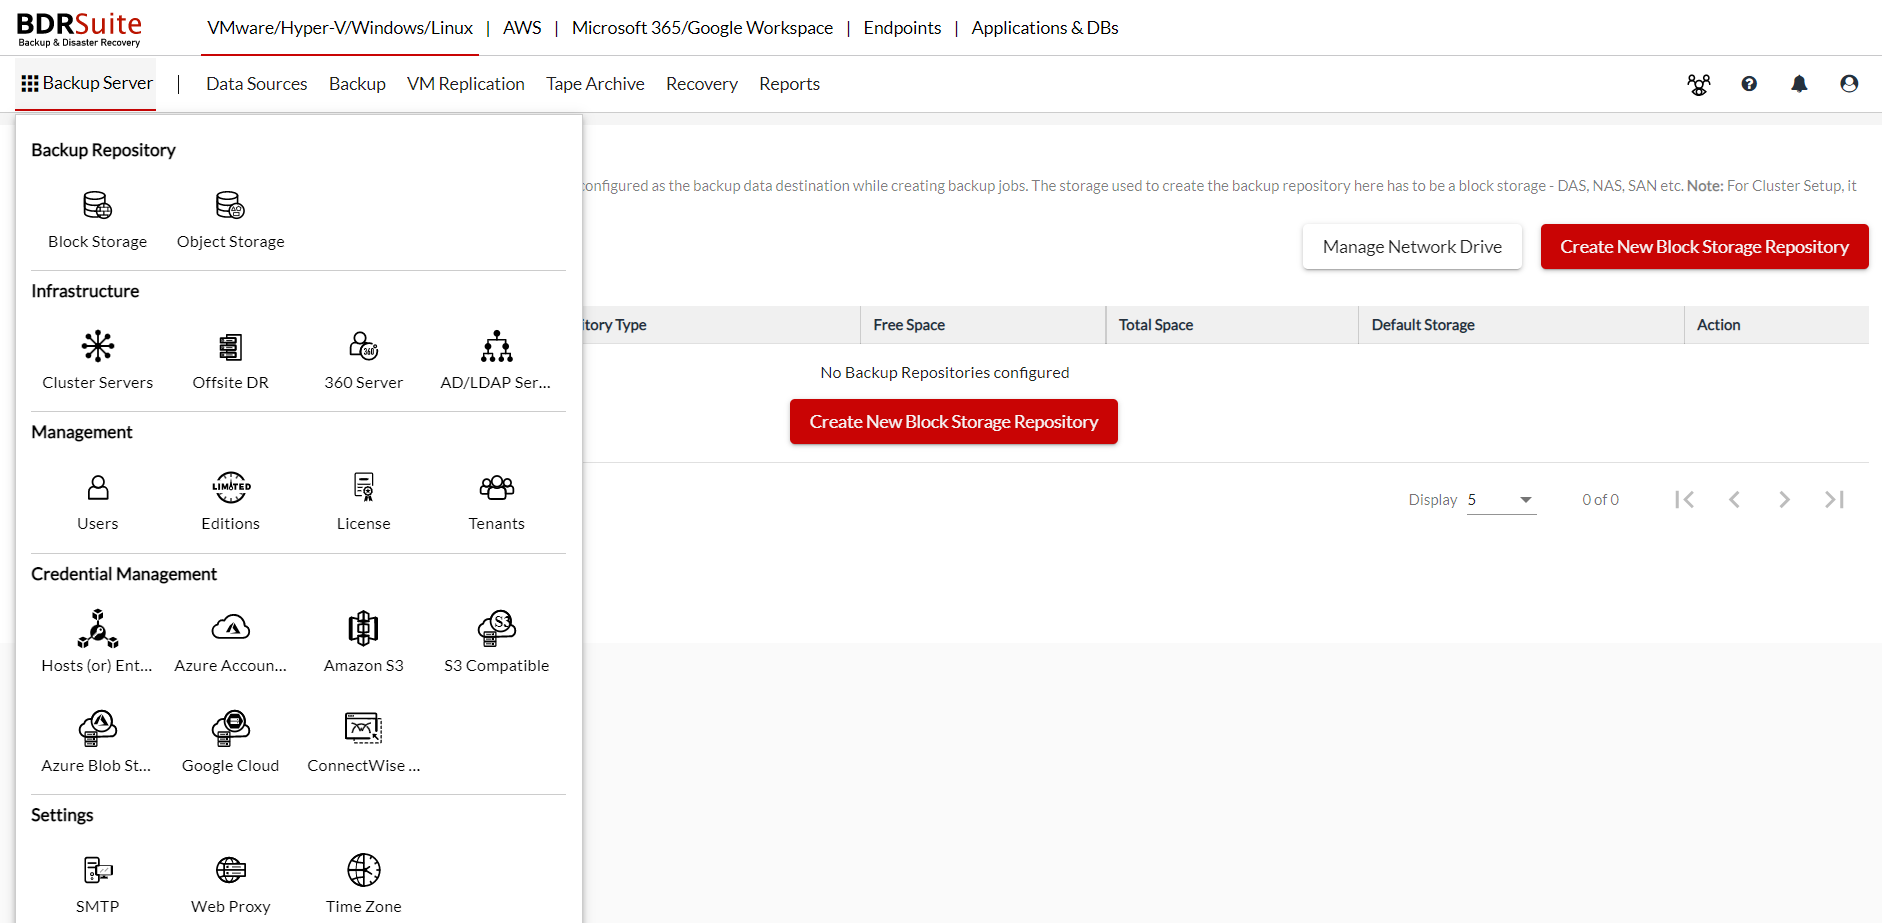1882x923 pixels.
Task: Go to the last page arrow
Action: 1834,499
